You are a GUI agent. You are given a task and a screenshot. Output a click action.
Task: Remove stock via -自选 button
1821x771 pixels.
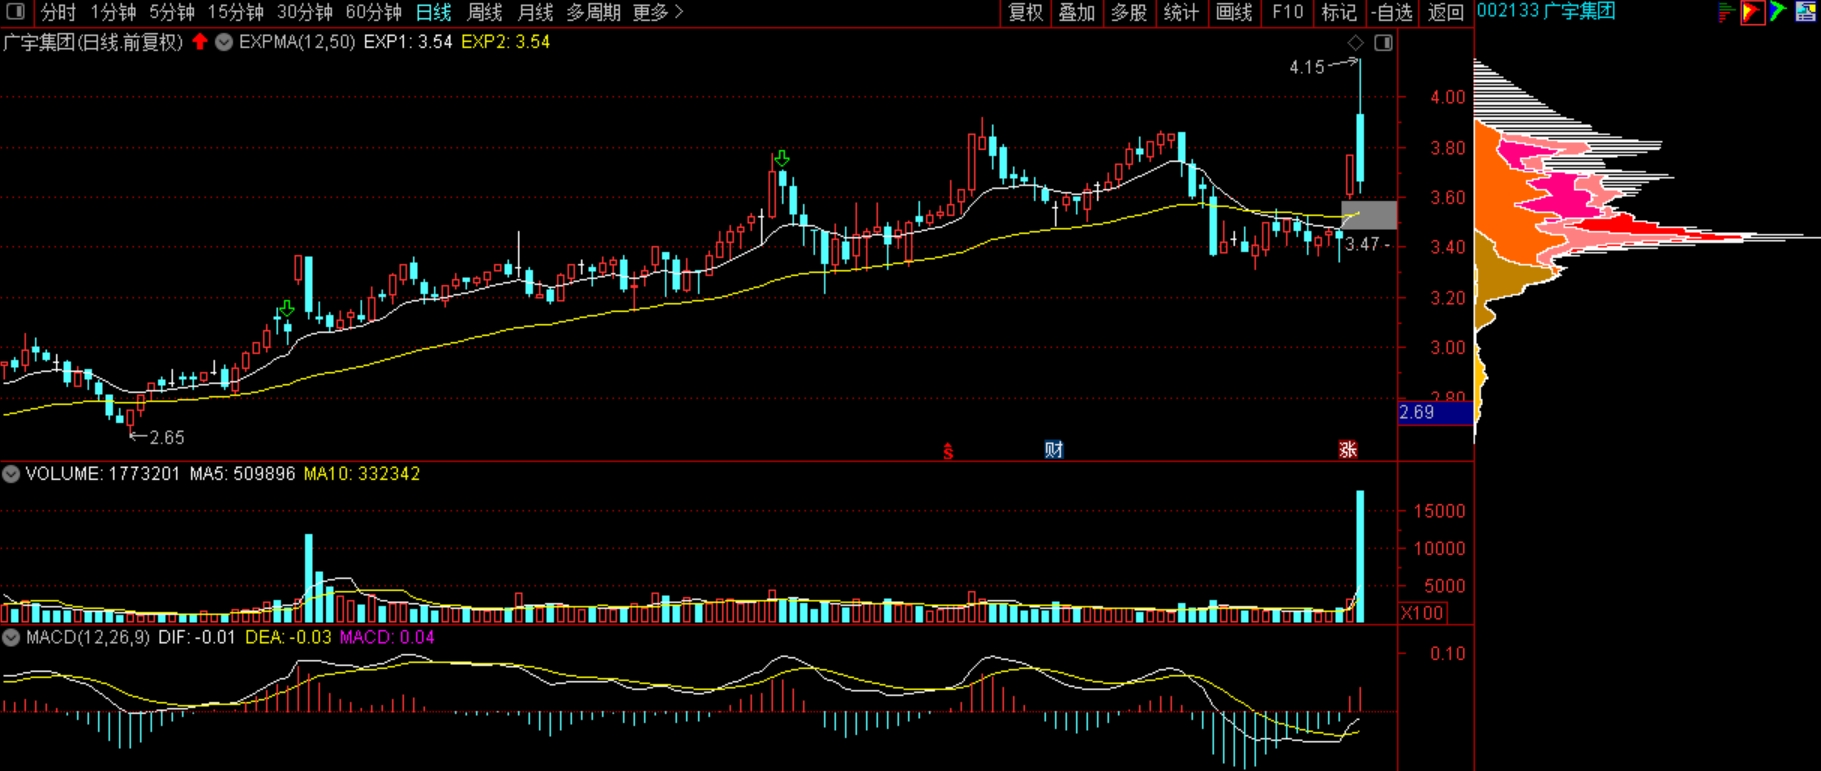click(x=1393, y=13)
